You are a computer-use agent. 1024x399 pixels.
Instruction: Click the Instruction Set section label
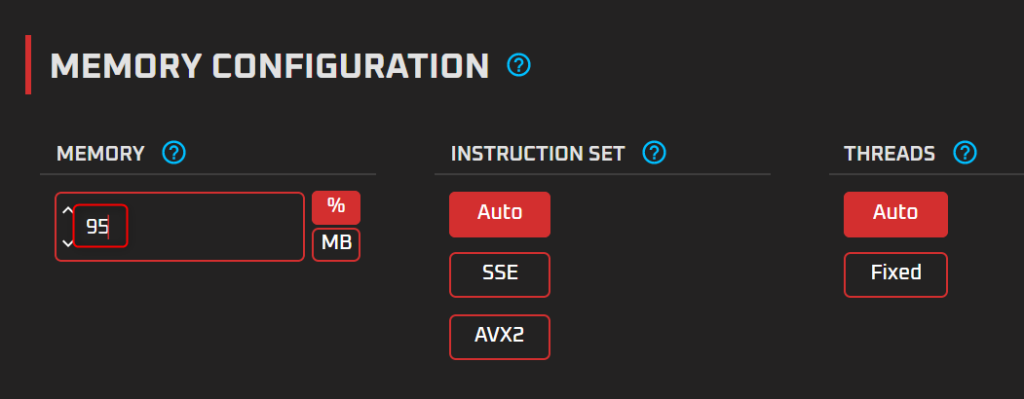pos(537,154)
